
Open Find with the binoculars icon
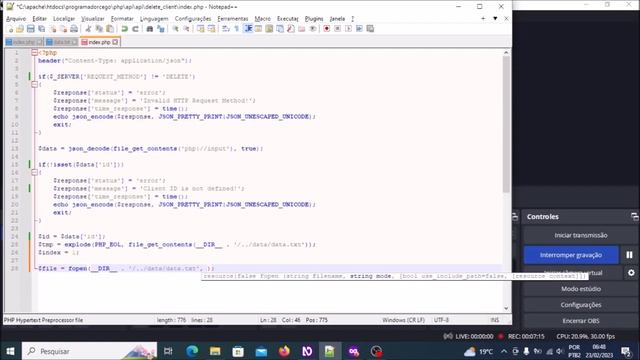point(149,29)
